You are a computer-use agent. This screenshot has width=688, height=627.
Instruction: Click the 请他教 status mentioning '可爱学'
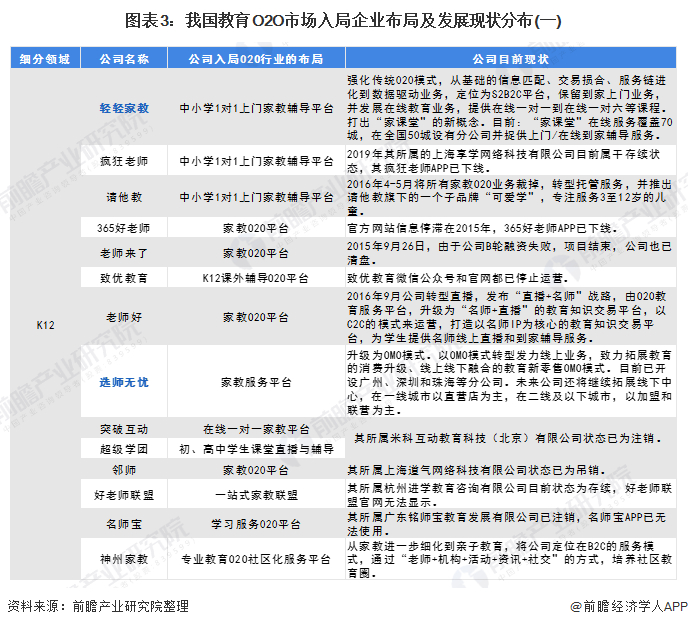[x=510, y=197]
